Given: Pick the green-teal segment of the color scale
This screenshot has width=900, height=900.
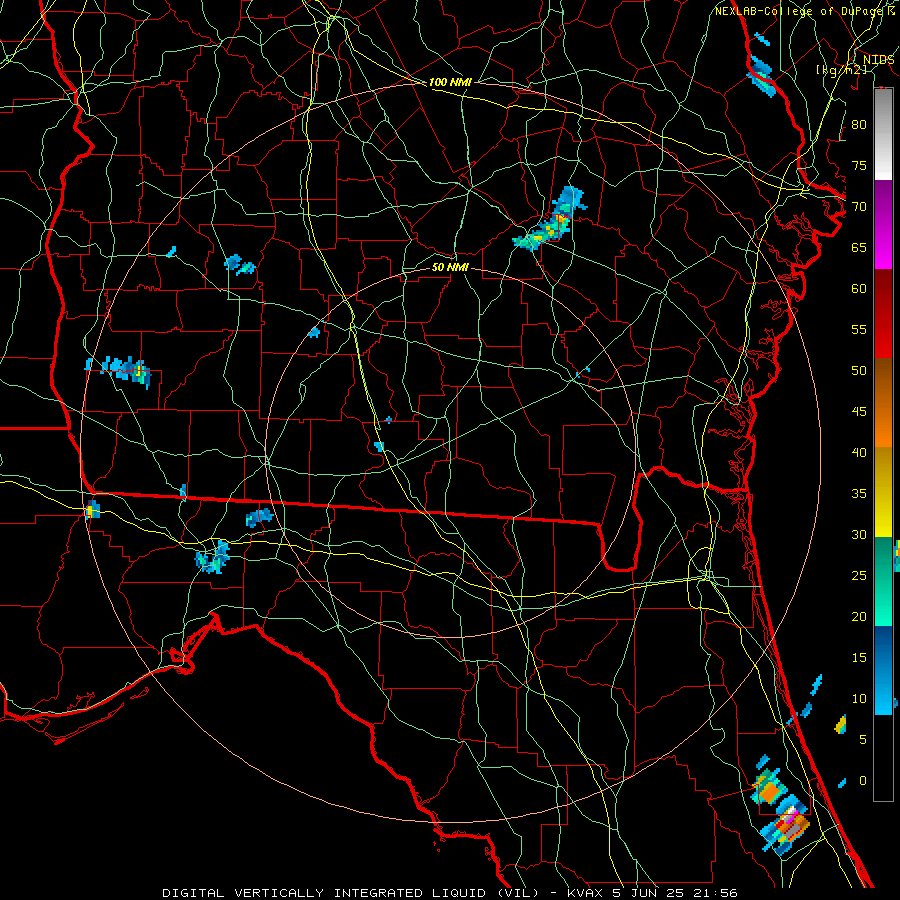Looking at the screenshot, I should [x=883, y=581].
